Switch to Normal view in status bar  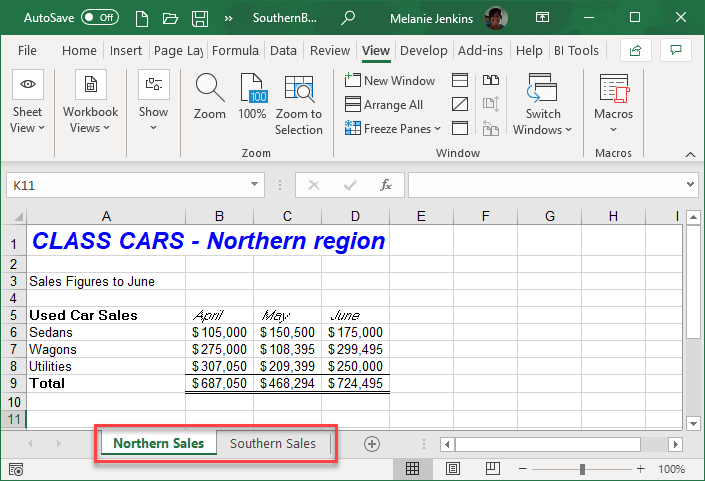(x=412, y=469)
